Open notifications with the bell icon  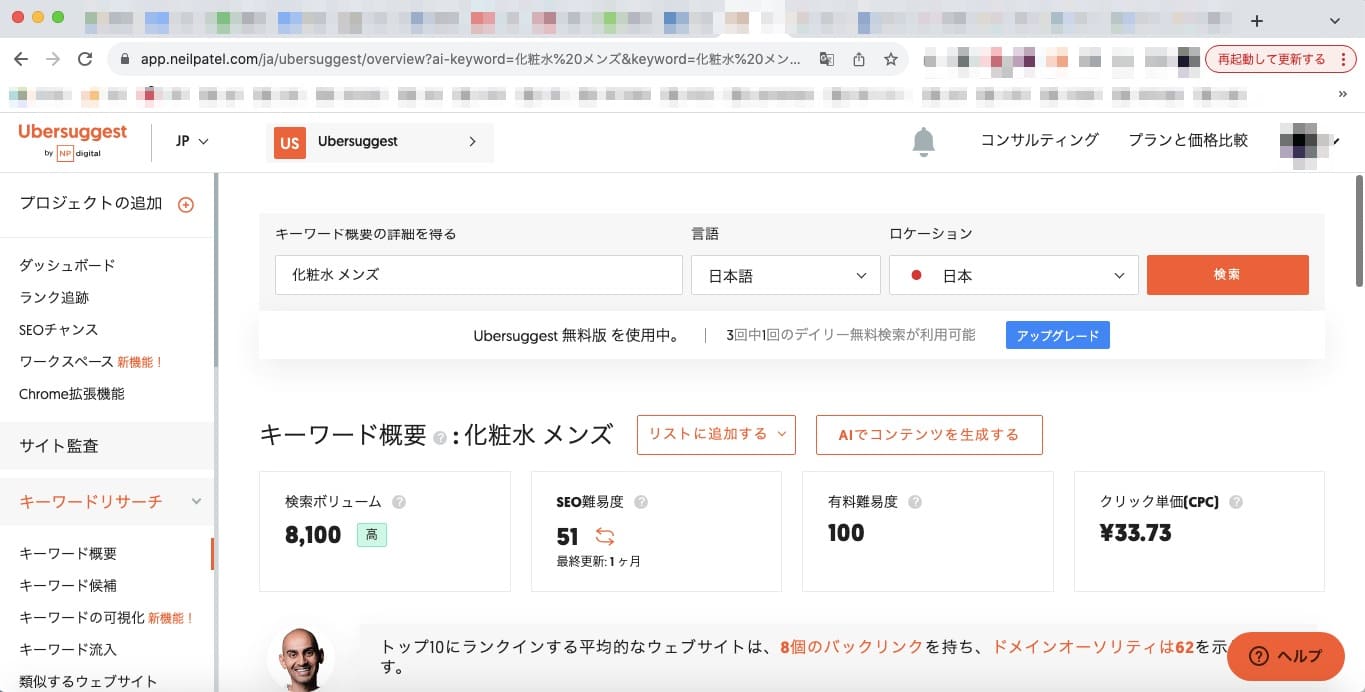click(923, 142)
